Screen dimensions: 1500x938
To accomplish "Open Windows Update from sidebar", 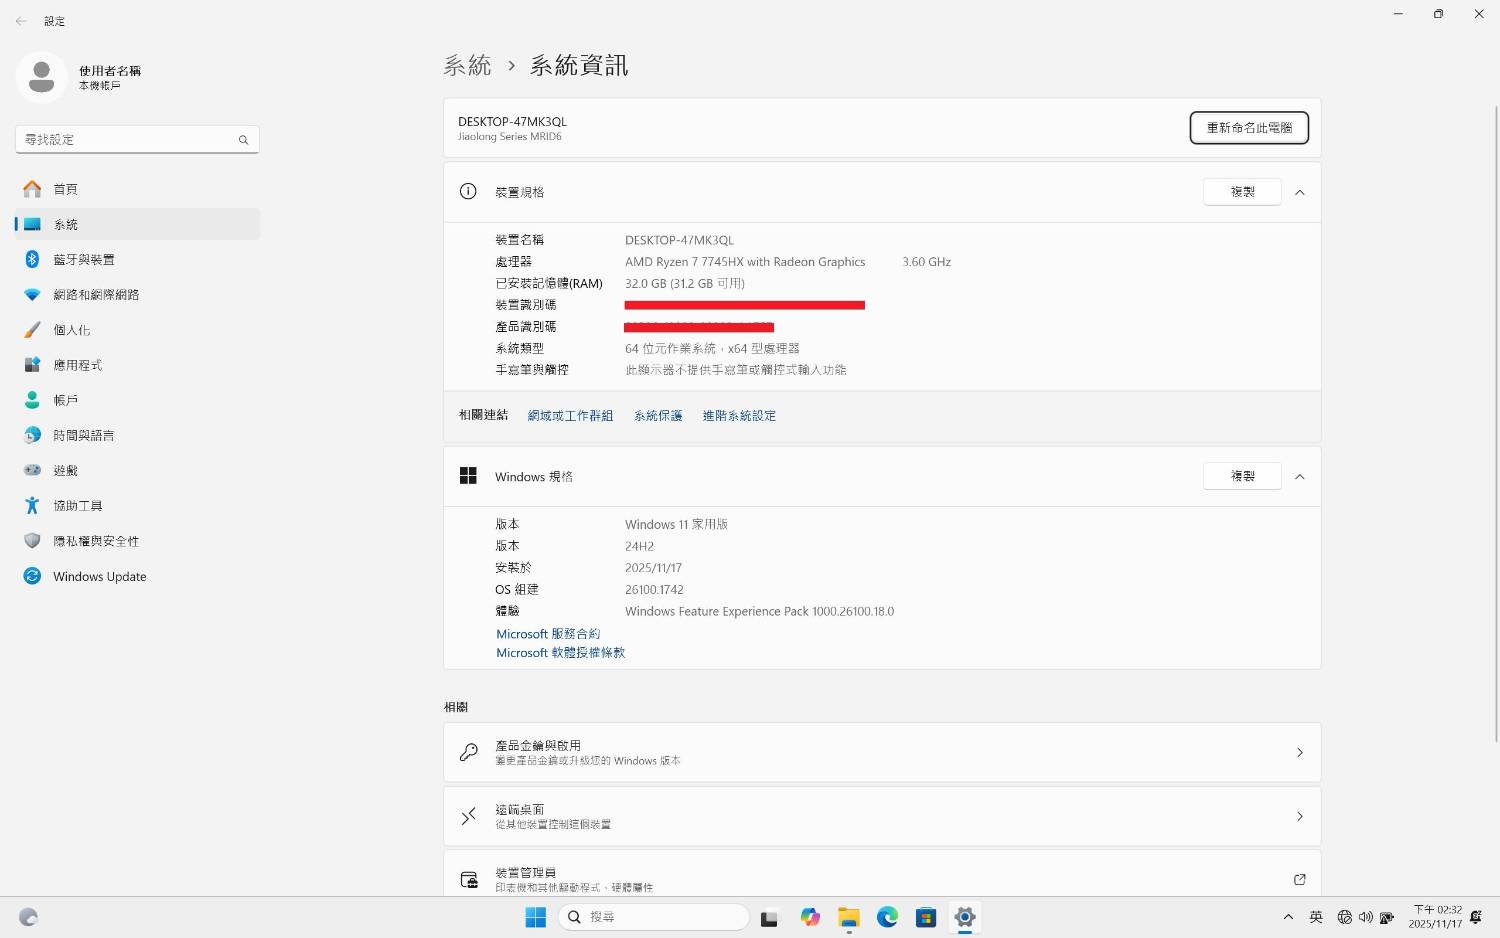I will (99, 577).
